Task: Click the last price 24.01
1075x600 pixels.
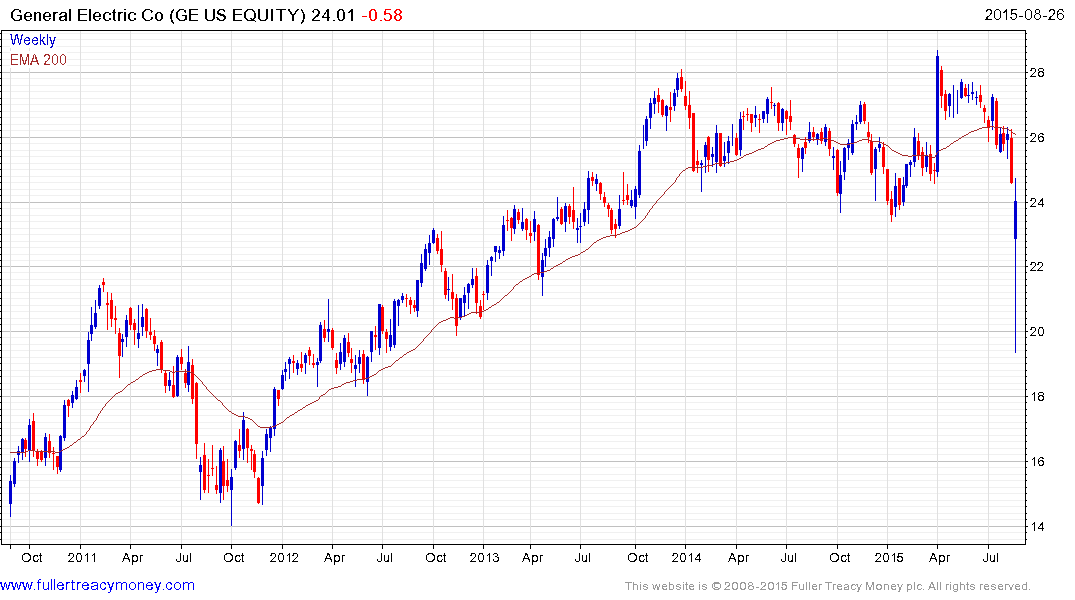Action: tap(333, 14)
